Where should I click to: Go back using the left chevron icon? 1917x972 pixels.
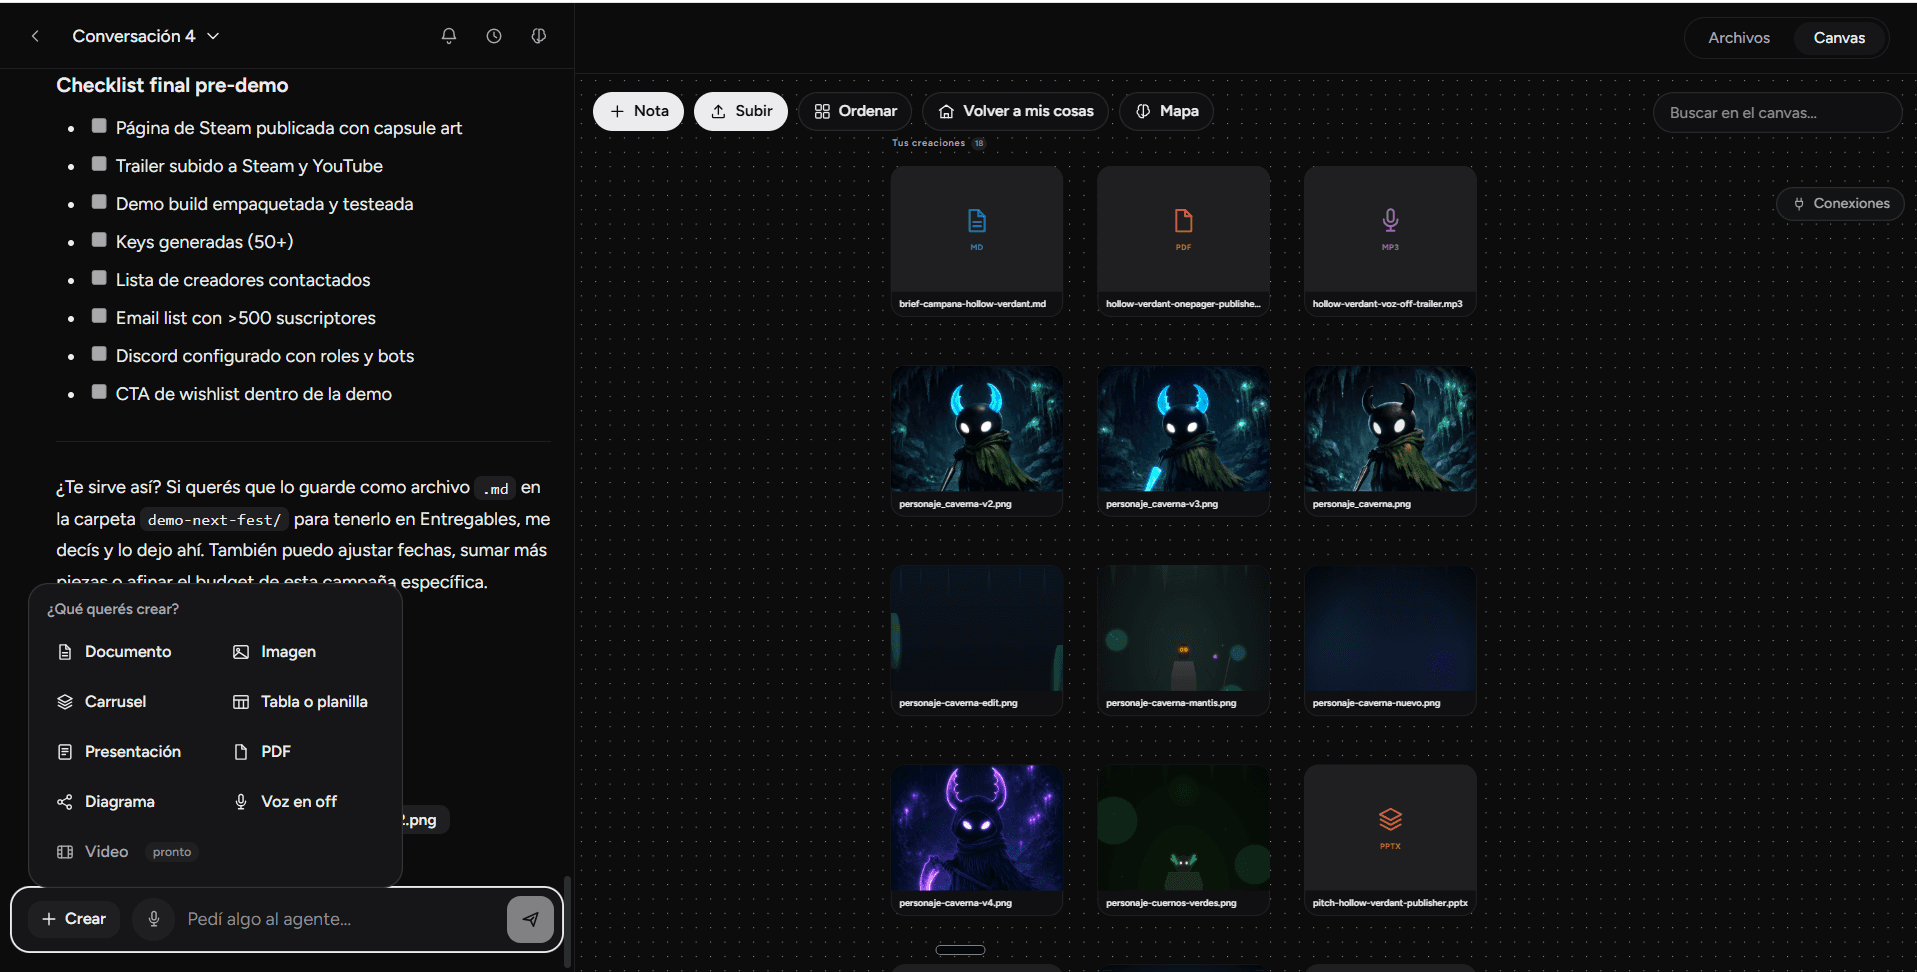tap(35, 36)
